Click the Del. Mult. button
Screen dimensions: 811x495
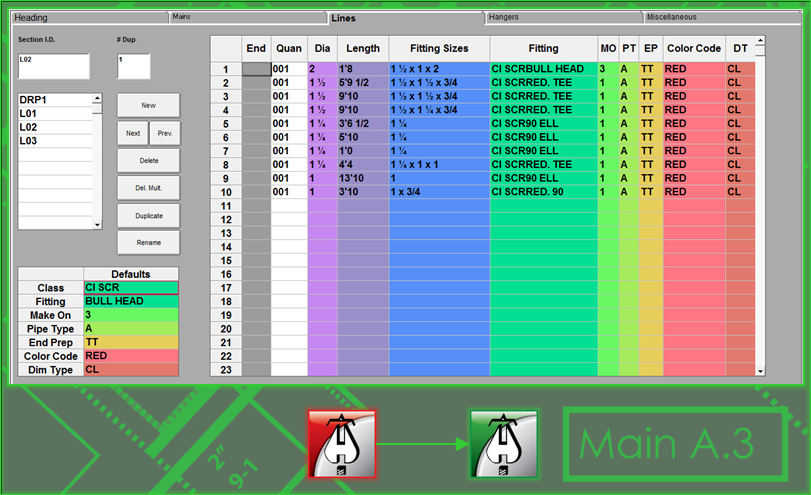(148, 187)
